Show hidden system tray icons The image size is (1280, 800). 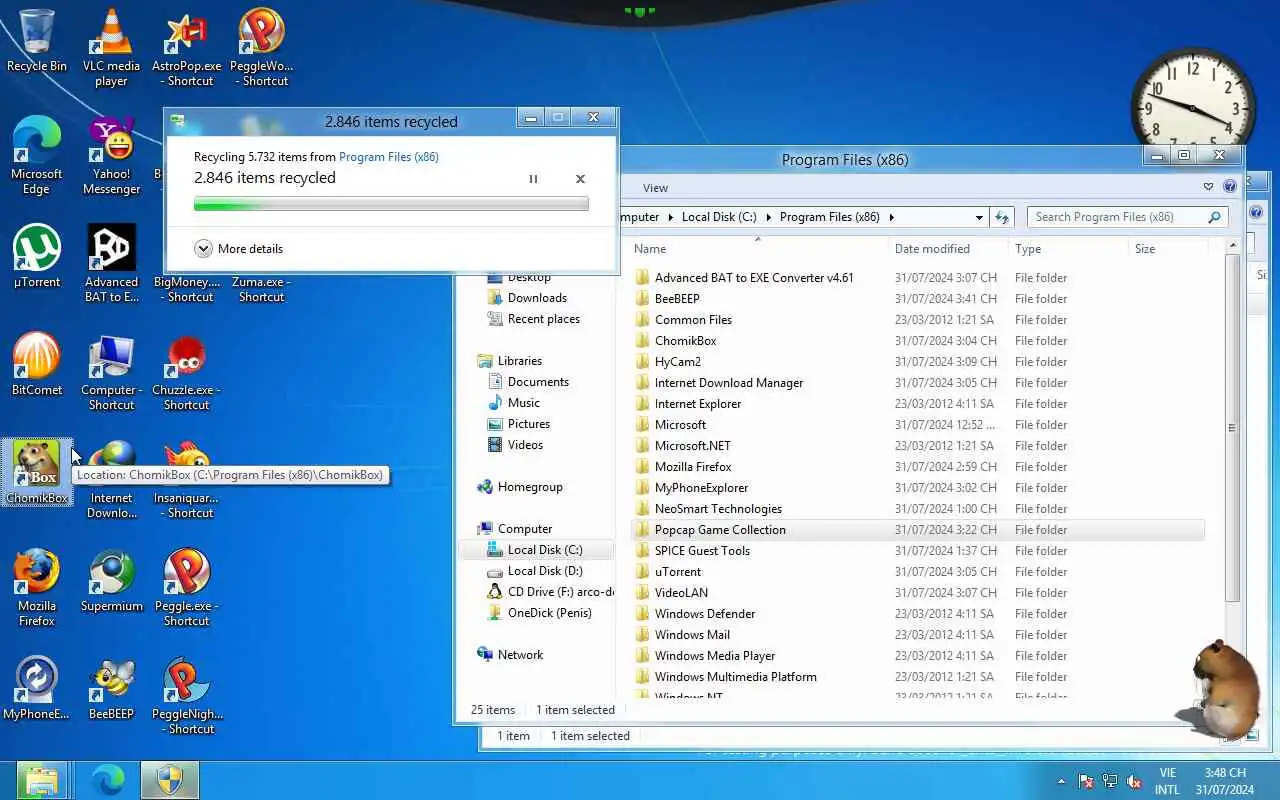(x=1061, y=781)
